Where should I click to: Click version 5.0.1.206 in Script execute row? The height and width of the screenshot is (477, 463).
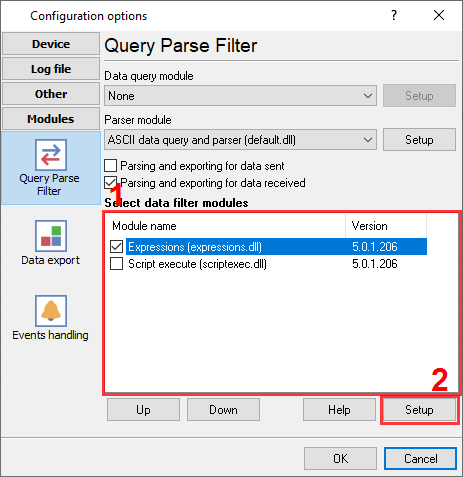tap(375, 264)
